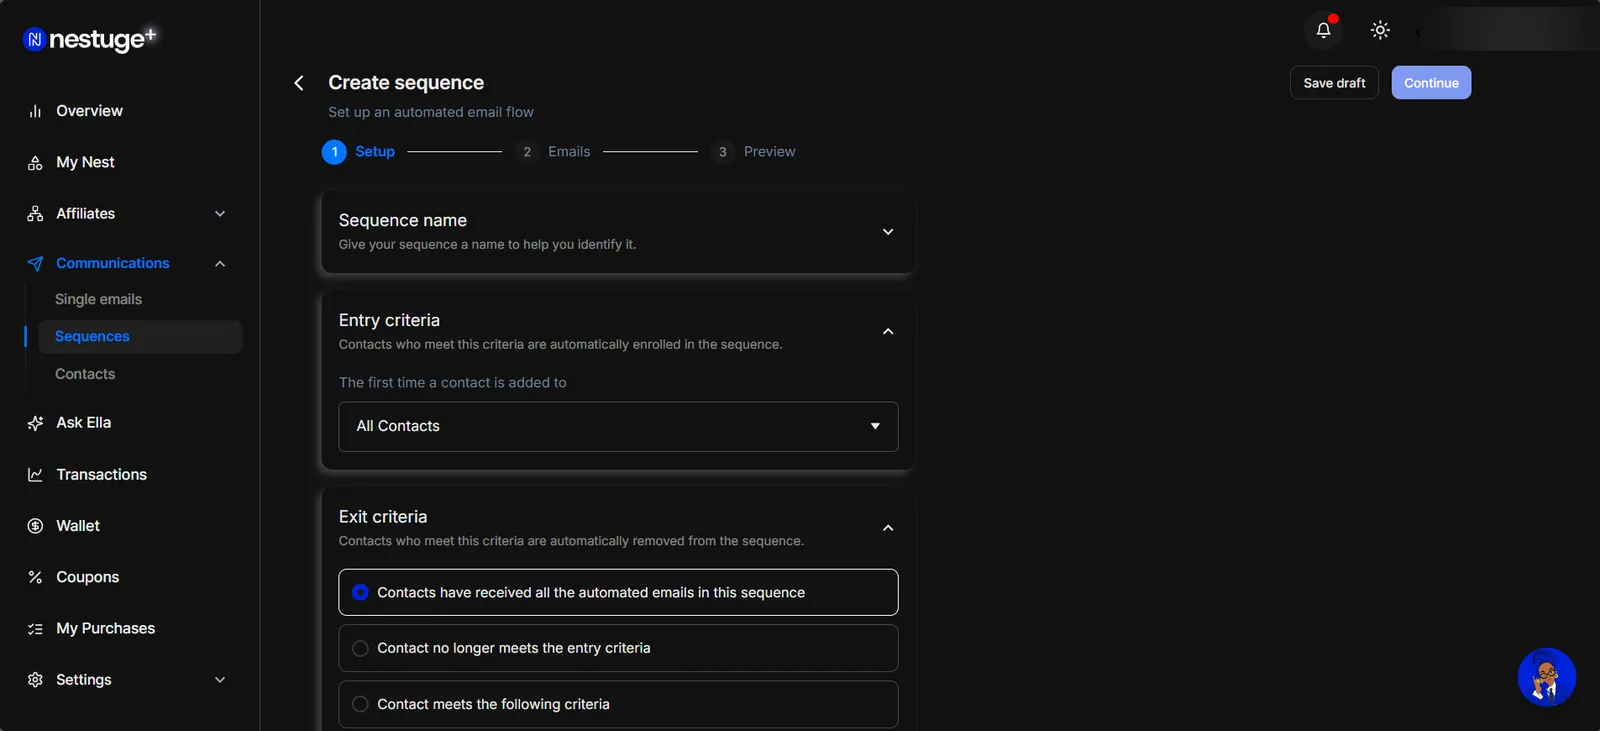Click the Transactions chart icon
Image resolution: width=1600 pixels, height=731 pixels.
tap(35, 475)
